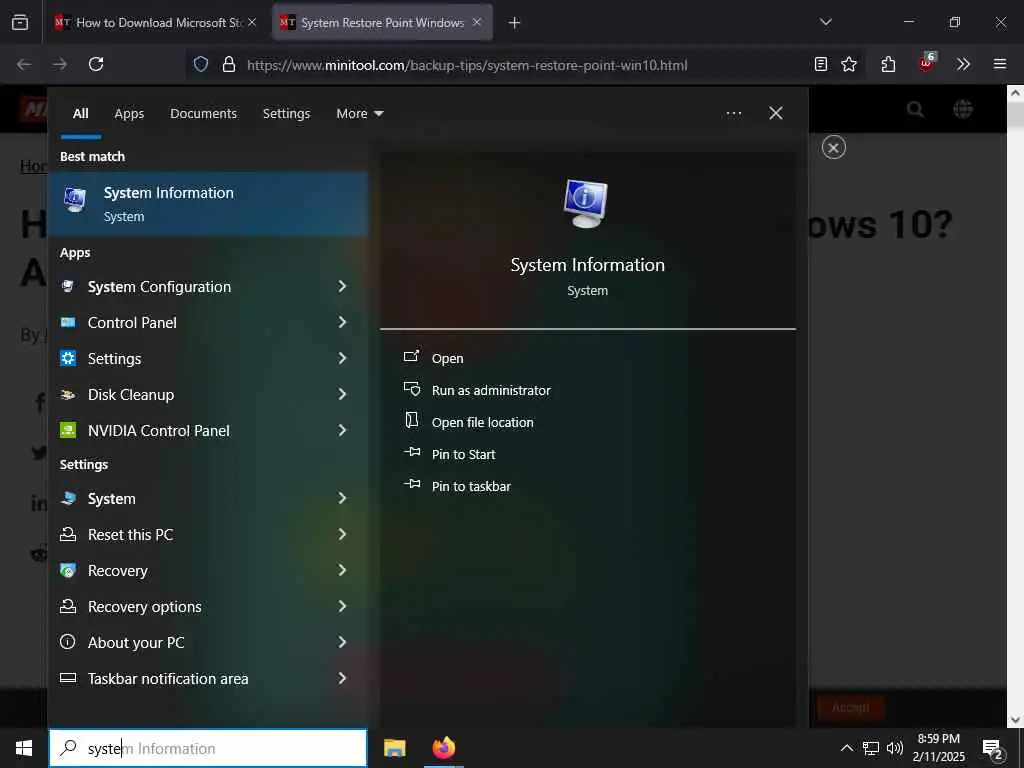Click the System settings laptop icon
Viewport: 1024px width, 768px height.
coord(67,498)
